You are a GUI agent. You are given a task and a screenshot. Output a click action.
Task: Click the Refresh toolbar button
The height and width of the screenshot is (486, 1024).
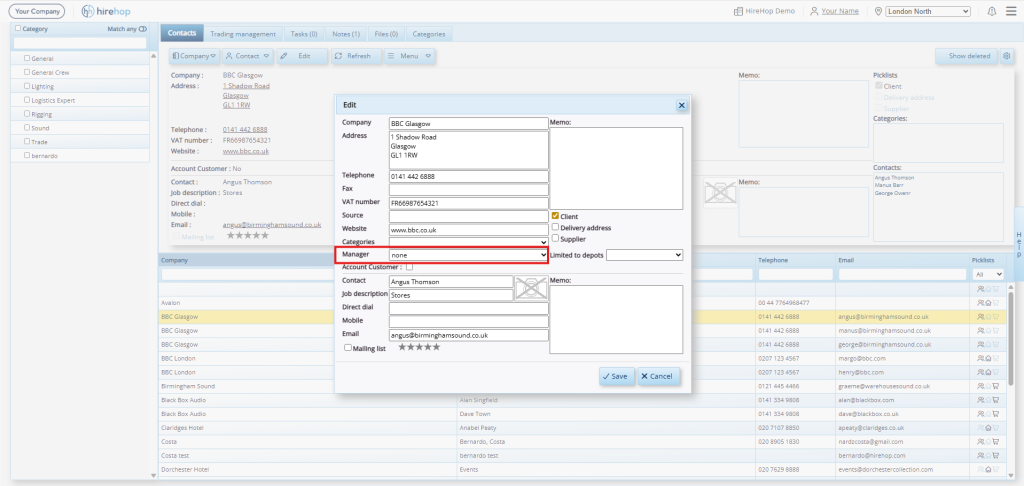coord(356,56)
